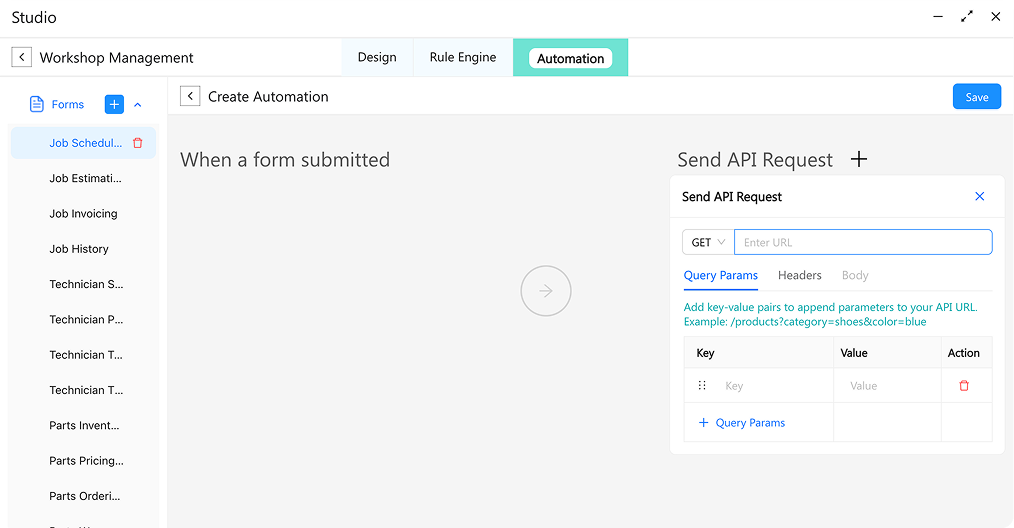This screenshot has width=1014, height=528.
Task: Close the Send API Request panel
Action: coord(979,197)
